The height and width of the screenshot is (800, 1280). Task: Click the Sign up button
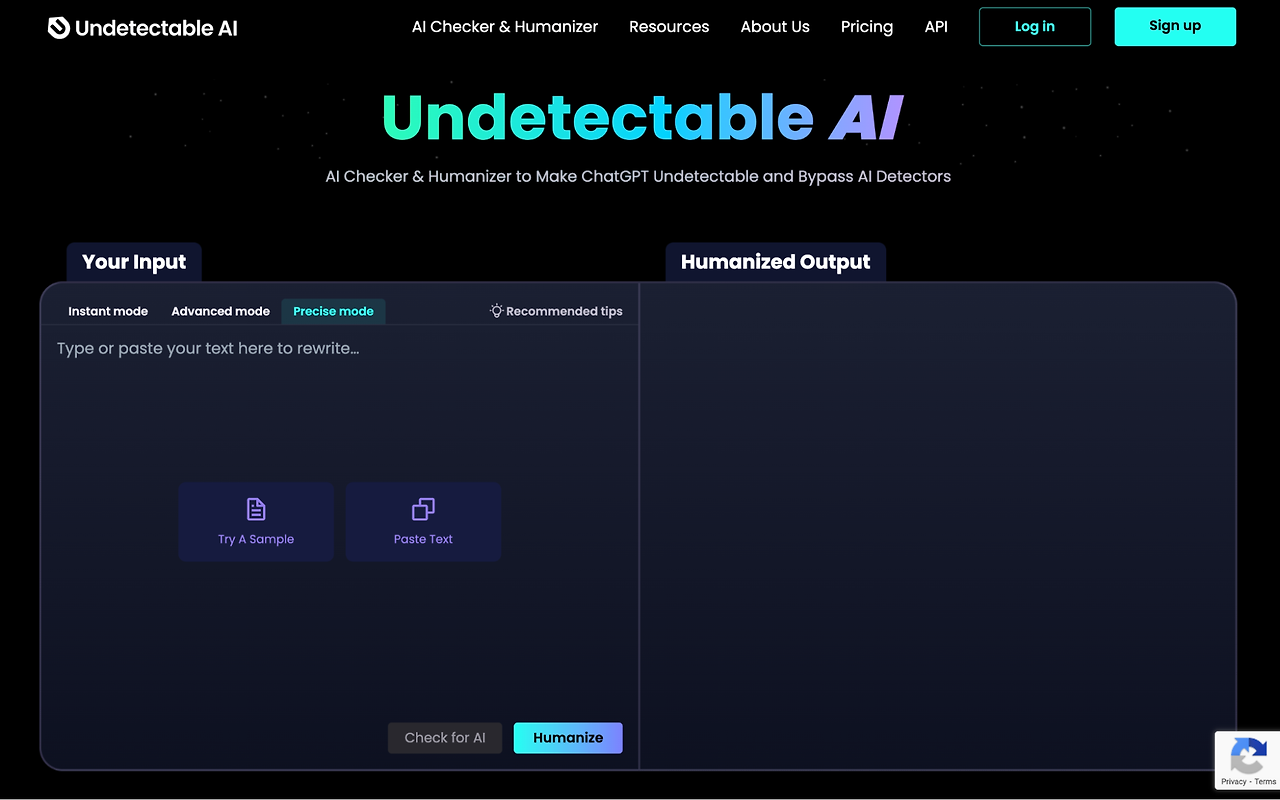[x=1175, y=27]
